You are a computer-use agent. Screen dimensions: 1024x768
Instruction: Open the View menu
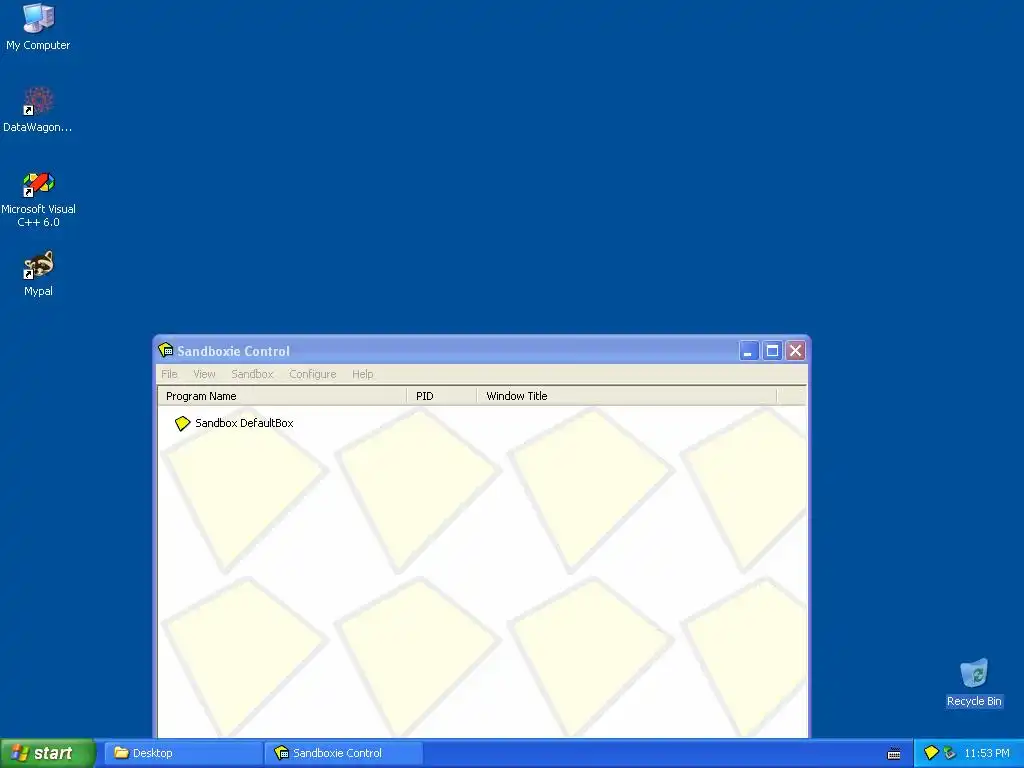(204, 374)
